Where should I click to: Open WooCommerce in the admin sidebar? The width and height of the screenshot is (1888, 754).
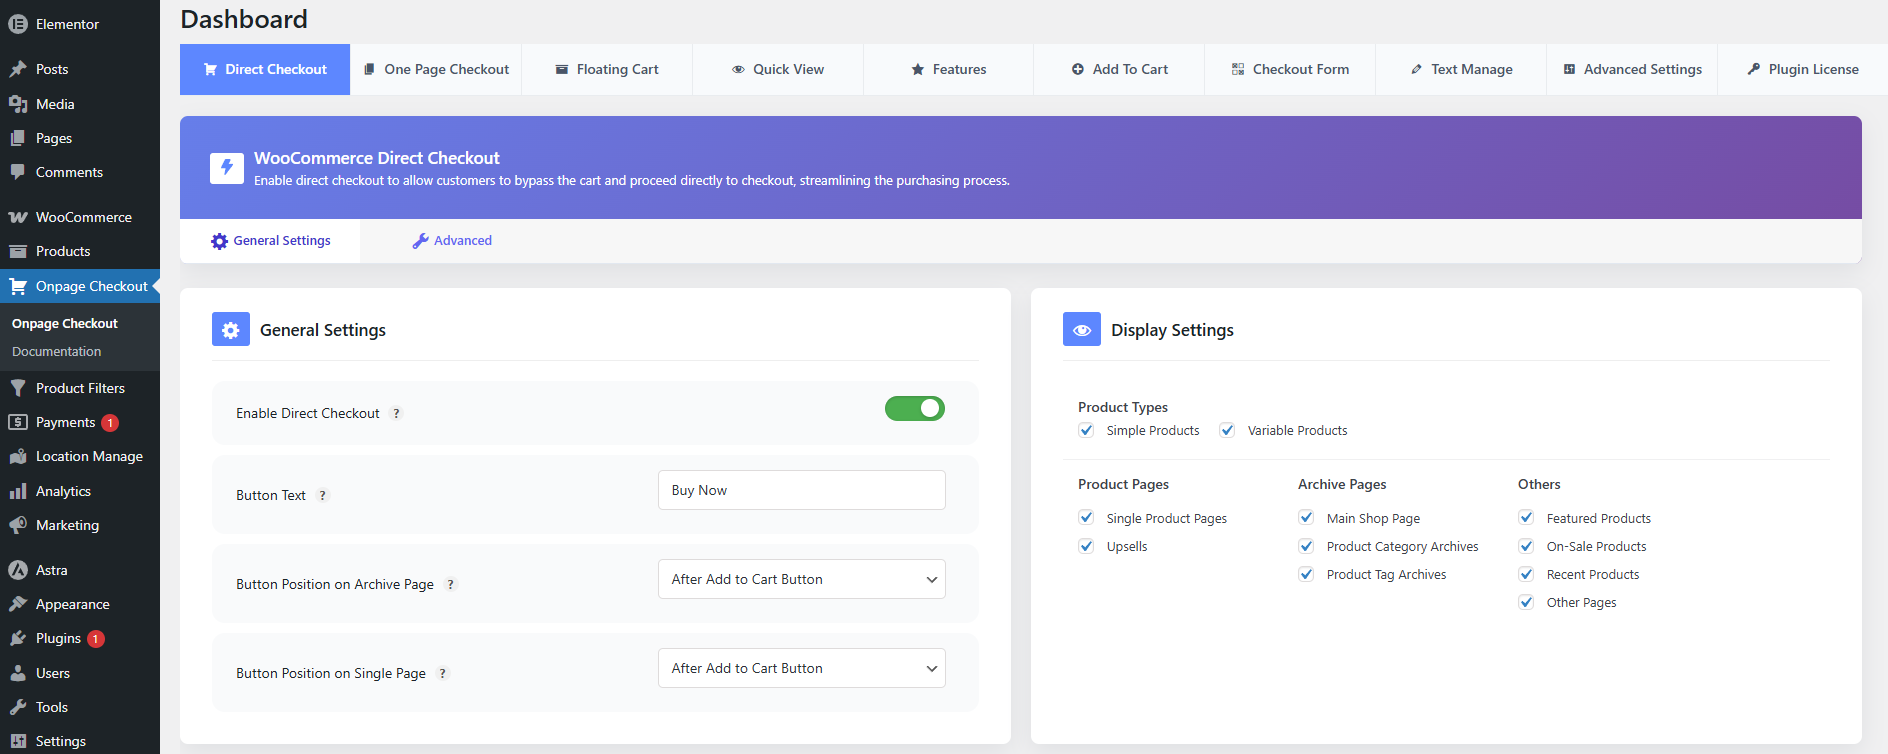[80, 217]
